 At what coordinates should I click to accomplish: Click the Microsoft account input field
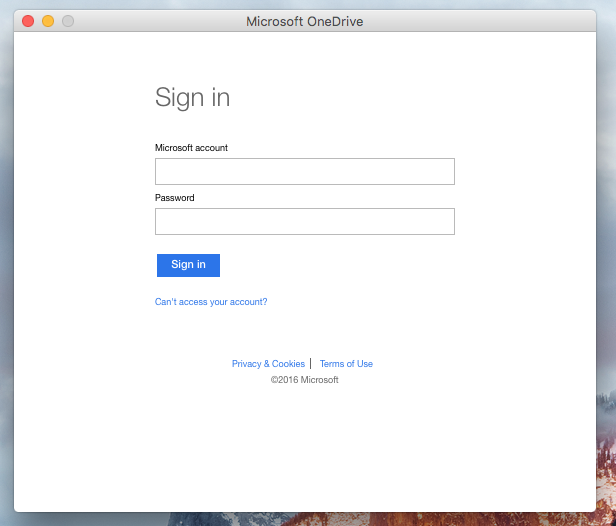point(305,172)
